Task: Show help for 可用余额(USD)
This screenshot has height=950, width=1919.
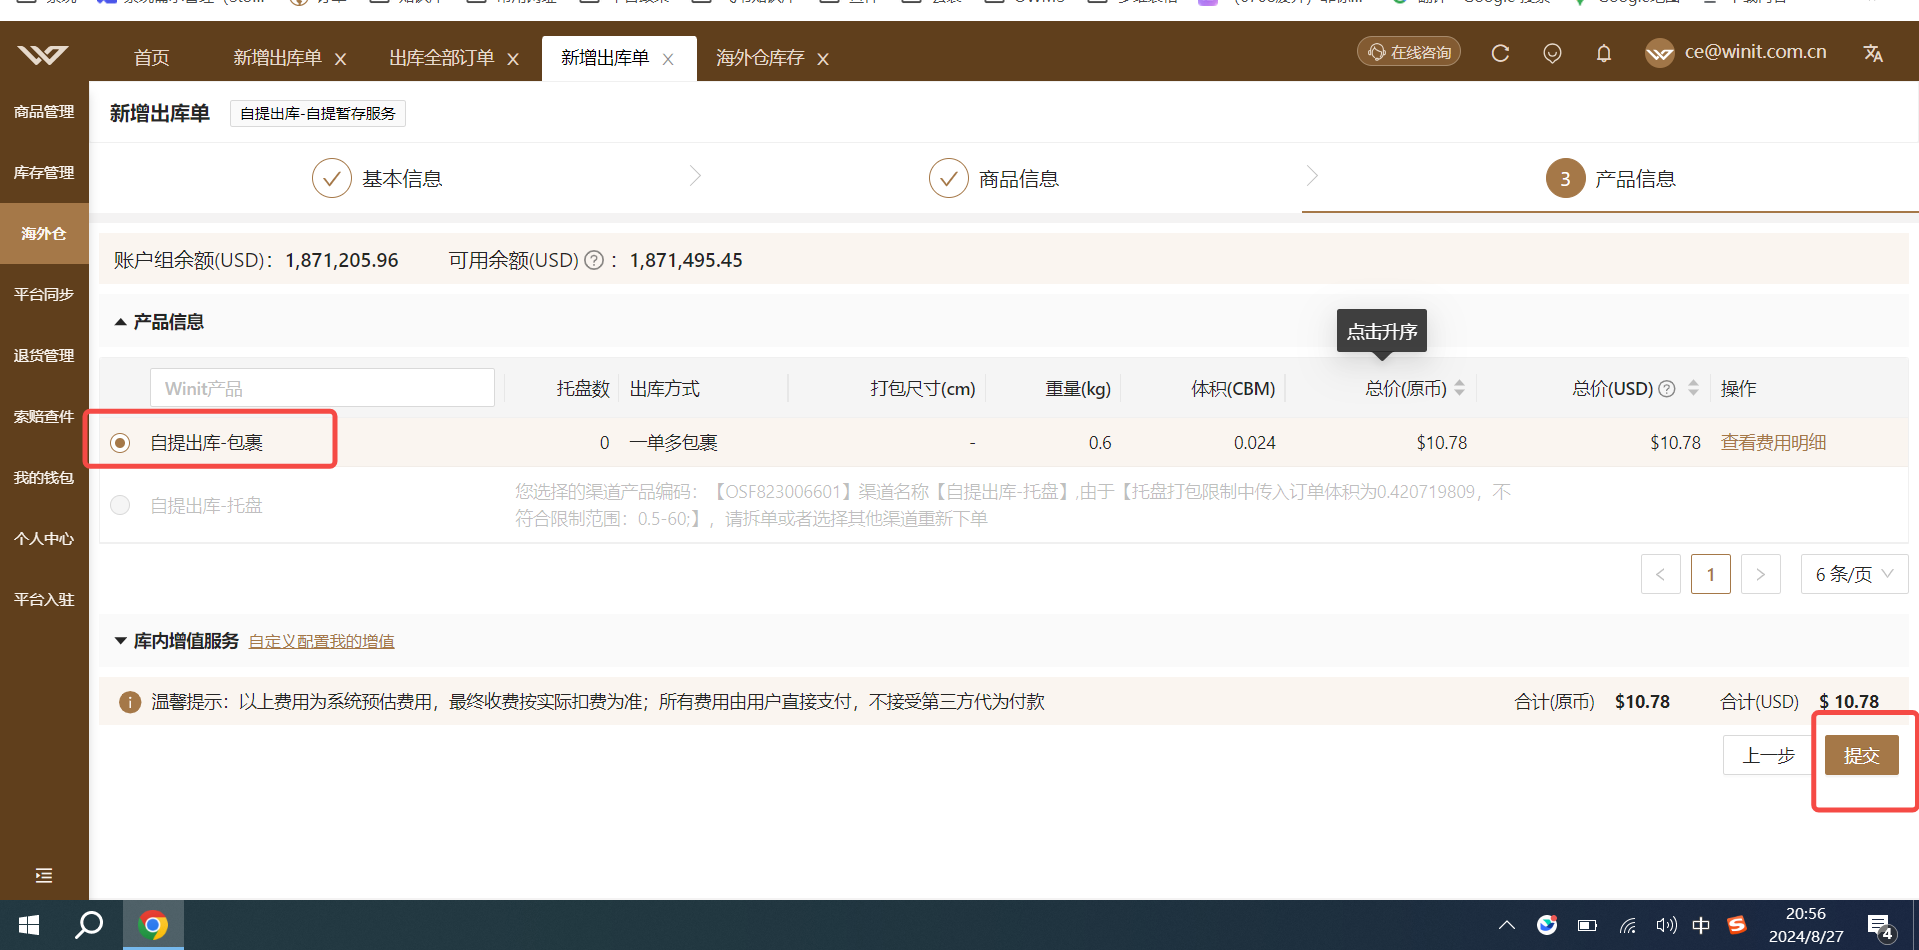Action: 594,261
